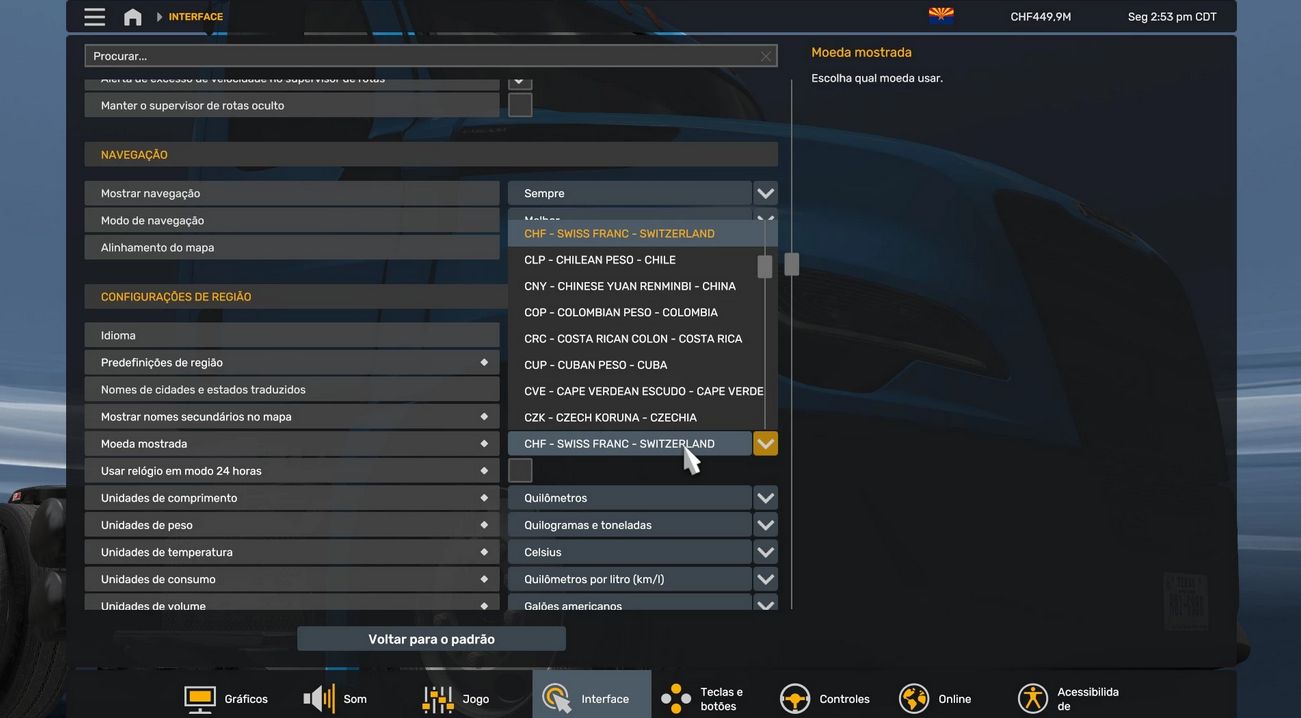The image size is (1301, 718).
Task: Open Som settings speaker icon
Action: click(319, 699)
